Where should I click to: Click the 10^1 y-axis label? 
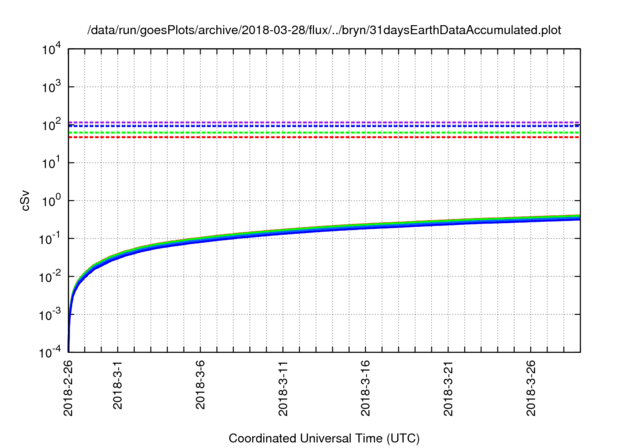[x=51, y=163]
